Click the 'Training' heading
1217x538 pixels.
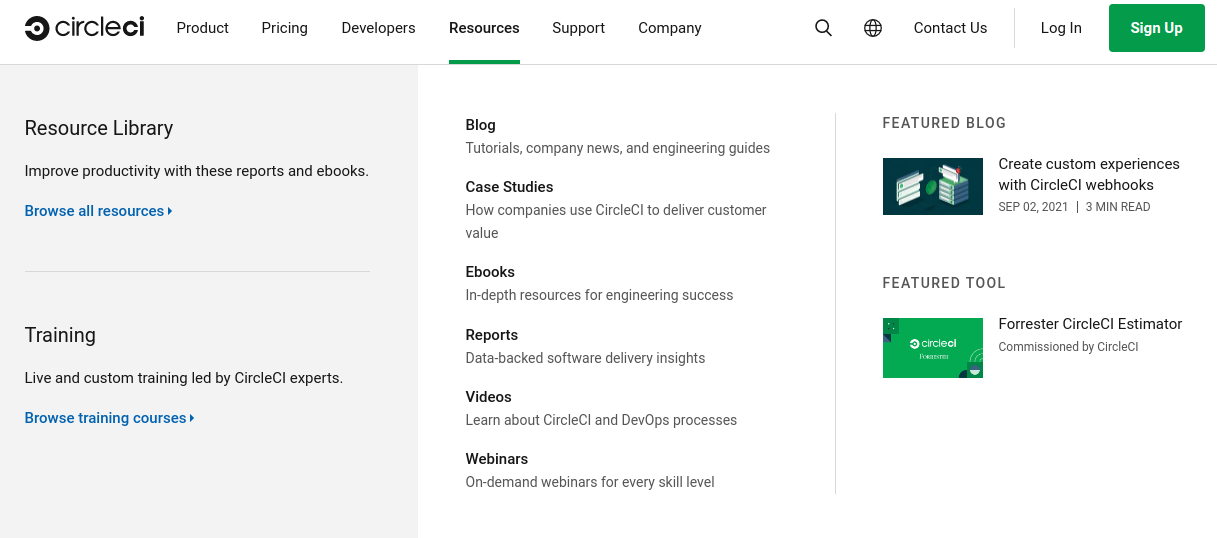(60, 335)
